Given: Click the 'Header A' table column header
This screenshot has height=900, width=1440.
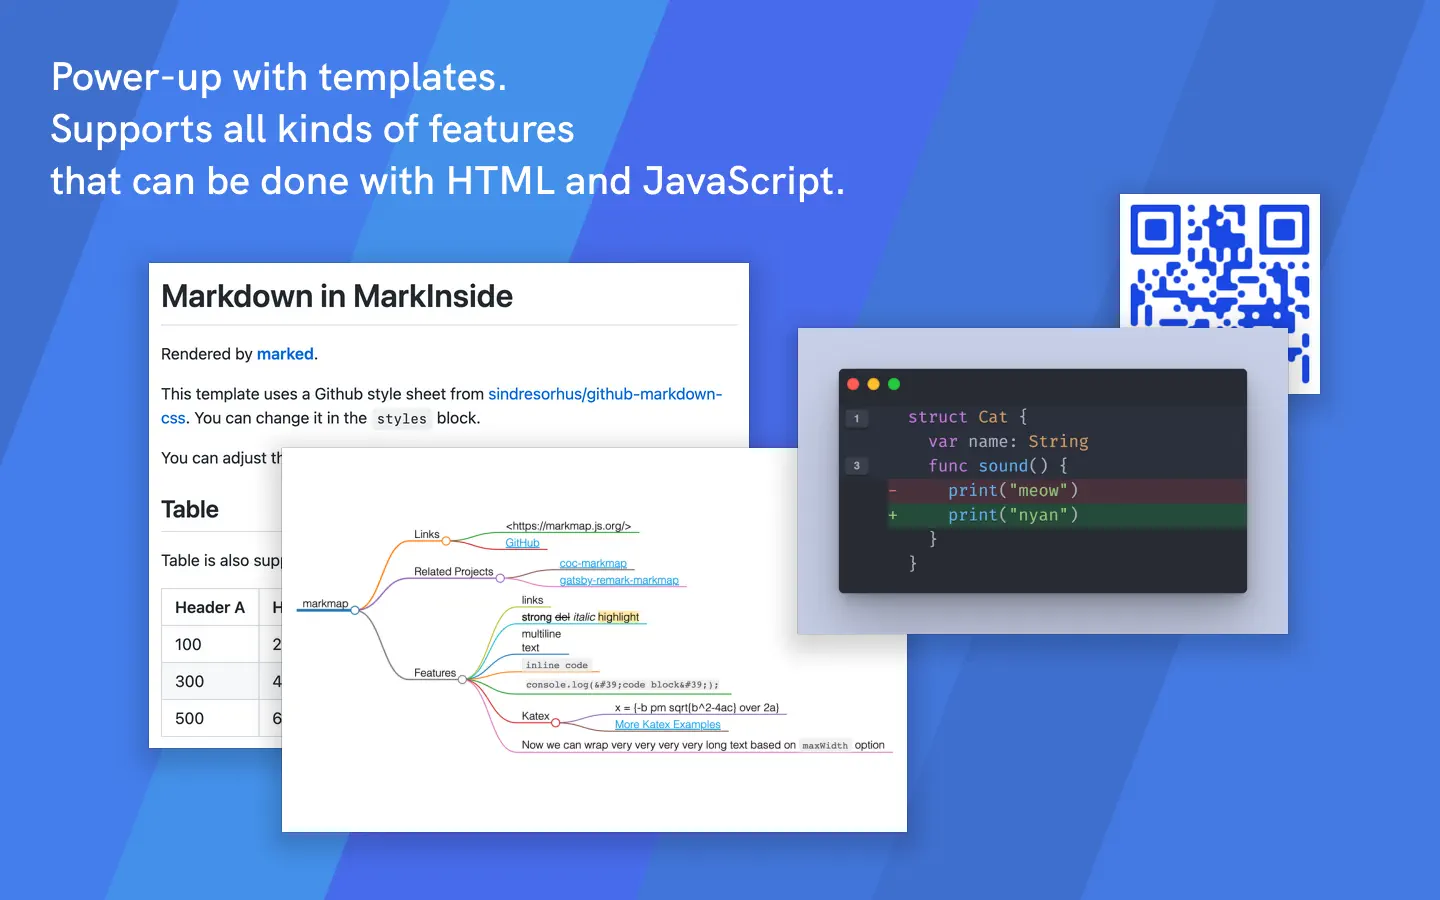Looking at the screenshot, I should (x=210, y=607).
